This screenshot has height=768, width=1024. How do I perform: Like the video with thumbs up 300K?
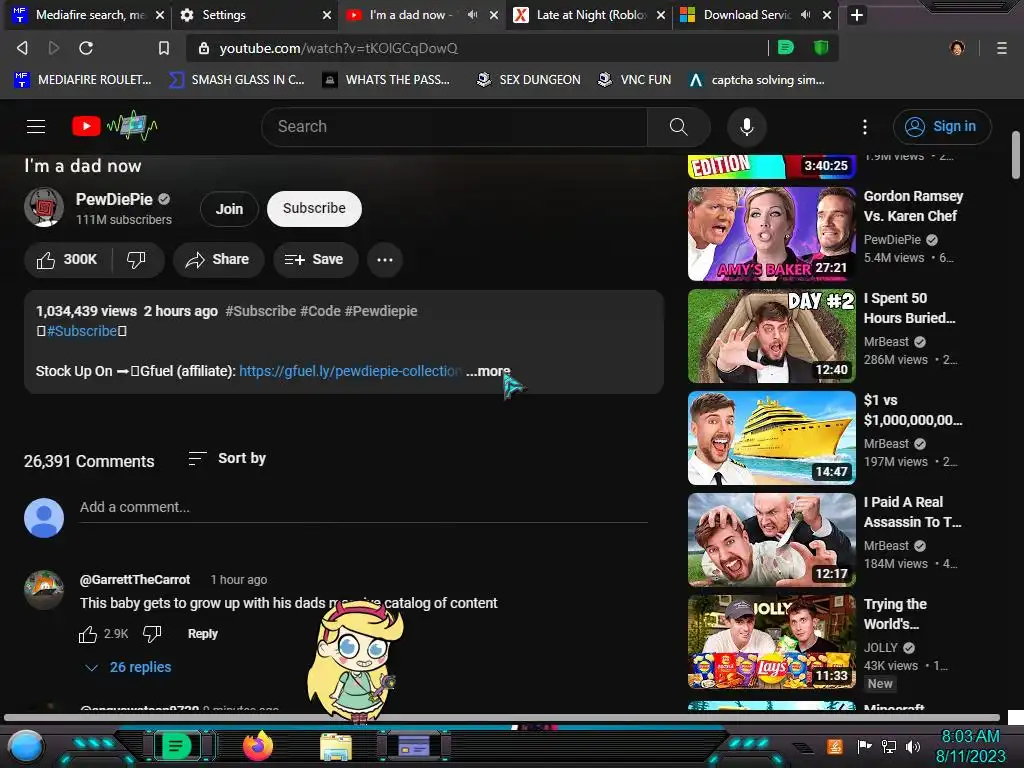[67, 260]
